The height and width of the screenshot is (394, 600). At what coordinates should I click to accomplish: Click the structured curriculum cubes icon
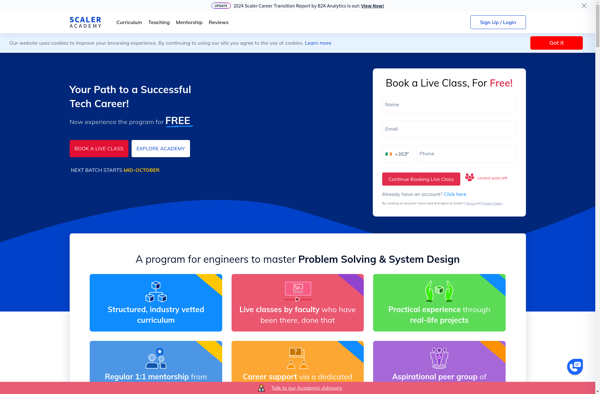click(x=156, y=292)
